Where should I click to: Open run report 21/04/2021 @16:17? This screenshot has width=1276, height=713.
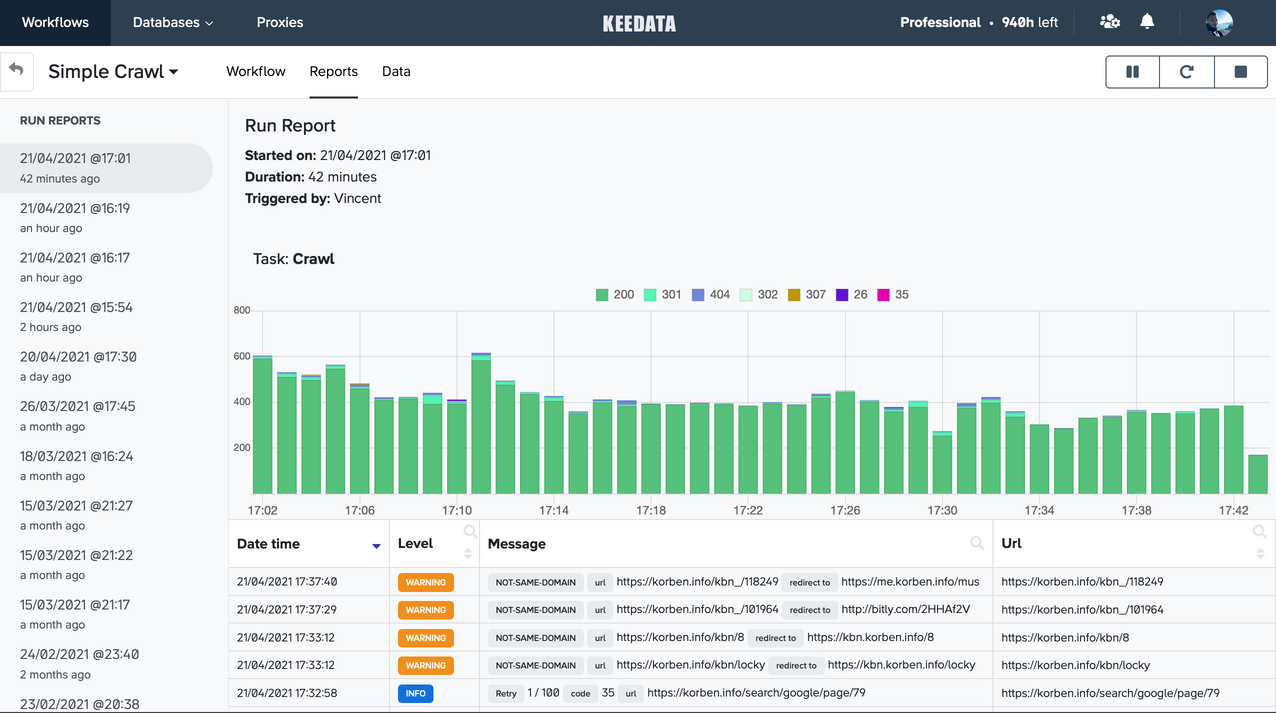[x=106, y=267]
